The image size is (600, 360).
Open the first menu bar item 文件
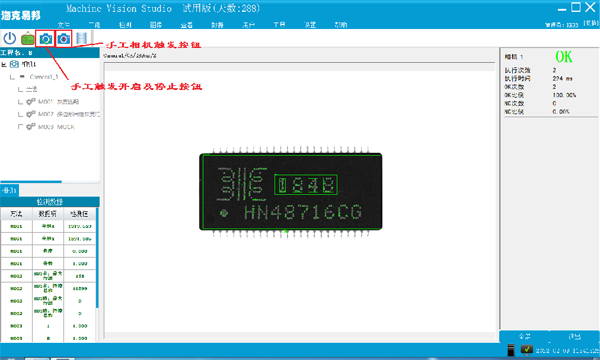tap(64, 25)
